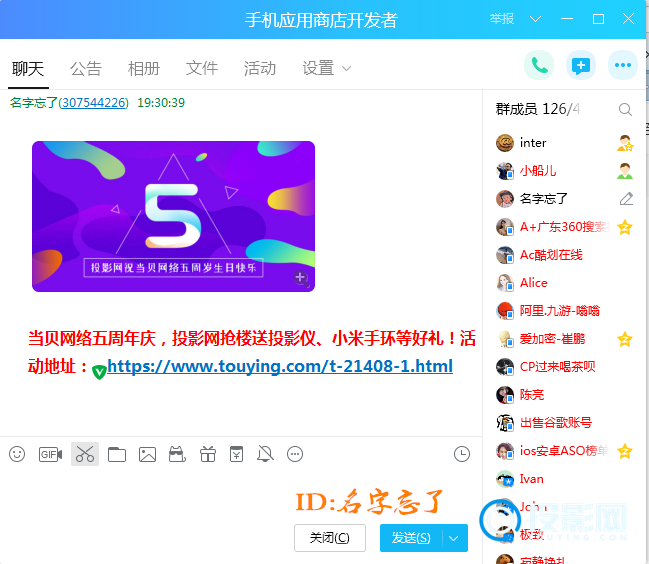The height and width of the screenshot is (564, 649).
Task: Click avatar of member Ivan
Action: point(505,479)
